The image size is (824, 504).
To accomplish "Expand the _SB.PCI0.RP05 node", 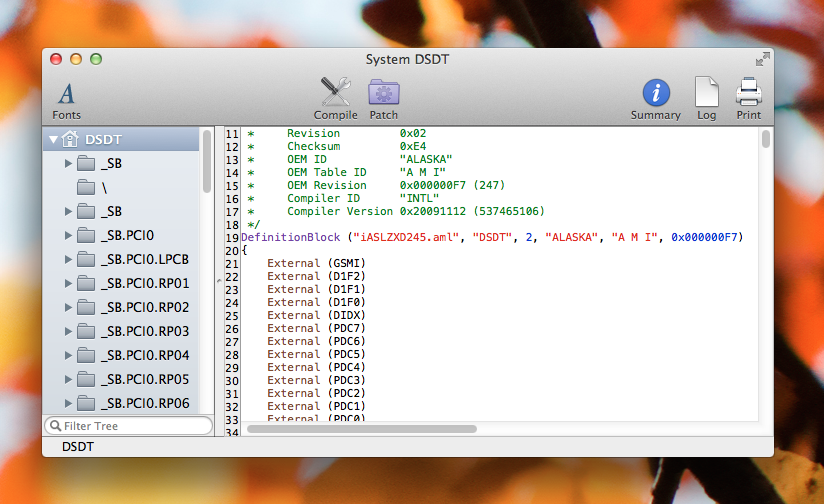I will click(68, 379).
